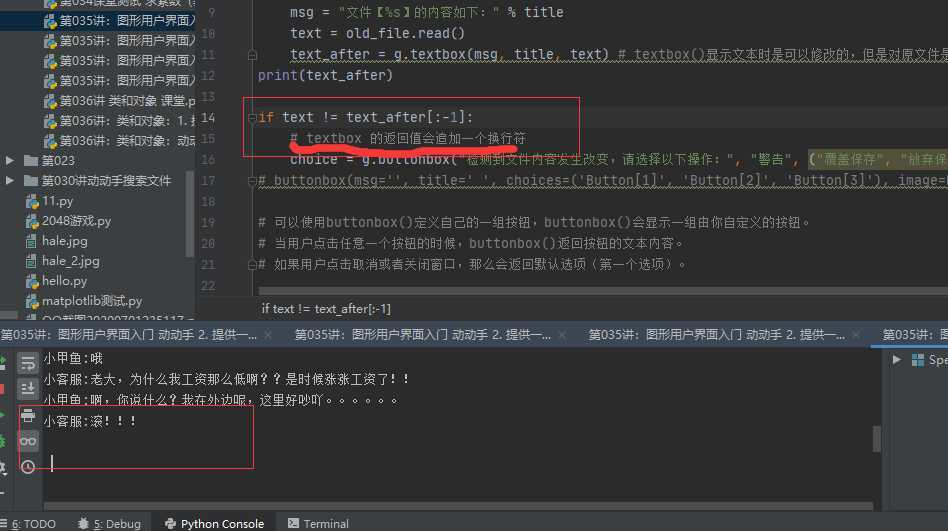This screenshot has width=948, height=531.
Task: Click the Python icon on Python Console tab
Action: 170,524
